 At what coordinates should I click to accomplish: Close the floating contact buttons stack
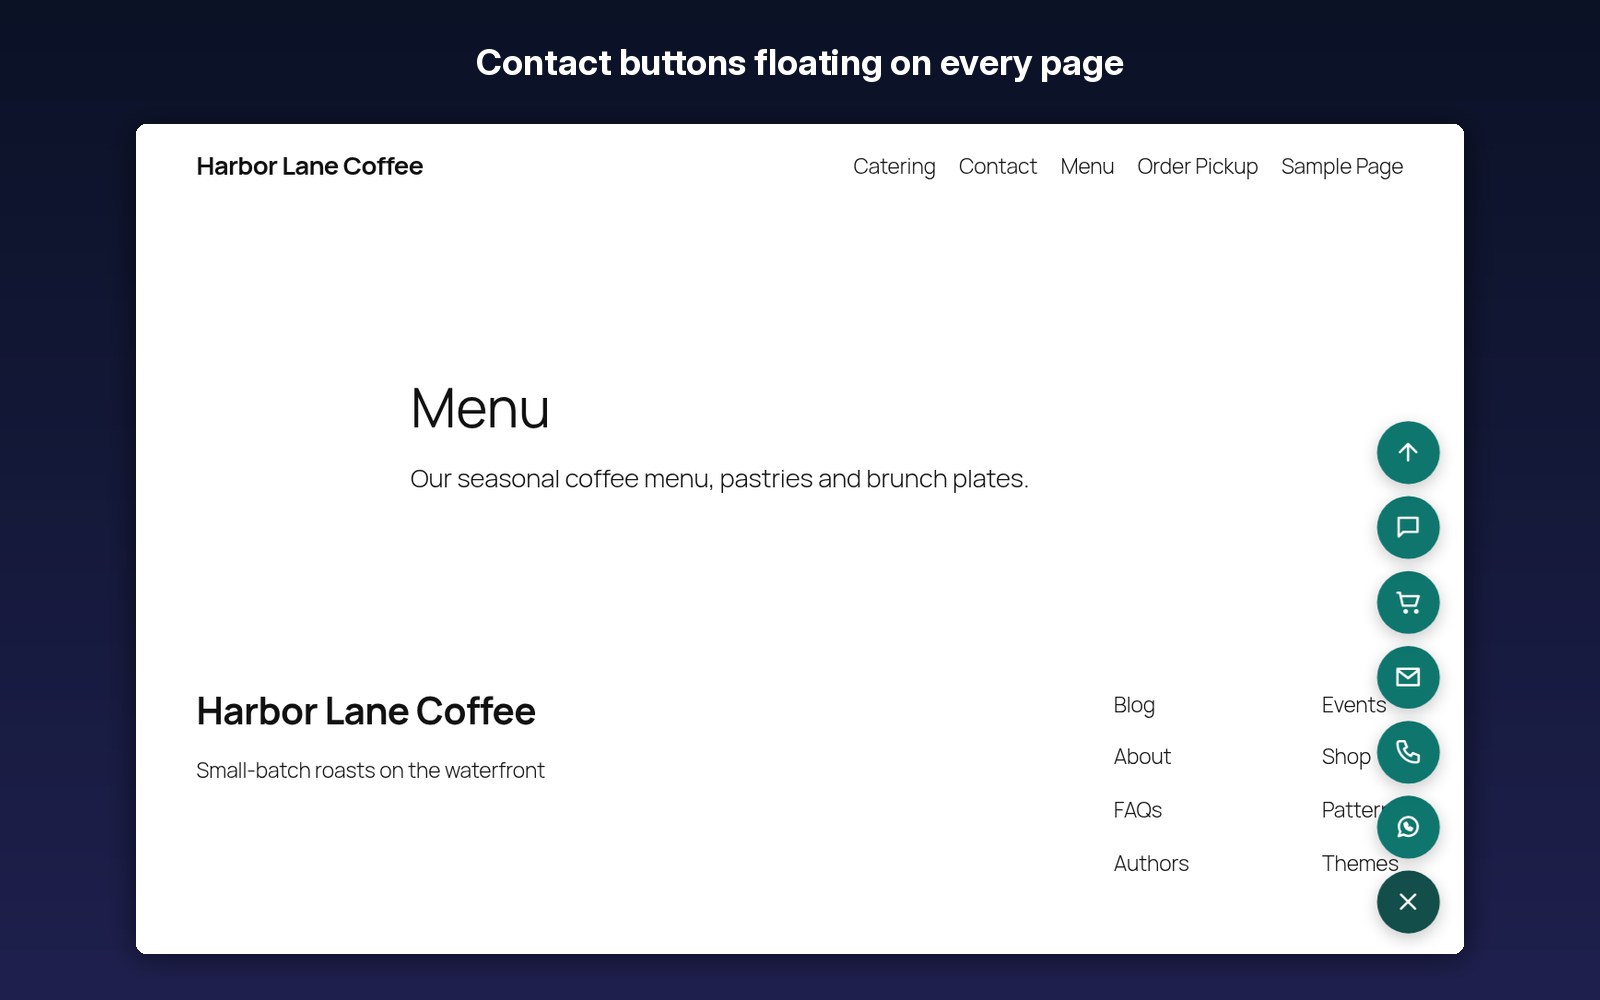pos(1408,902)
